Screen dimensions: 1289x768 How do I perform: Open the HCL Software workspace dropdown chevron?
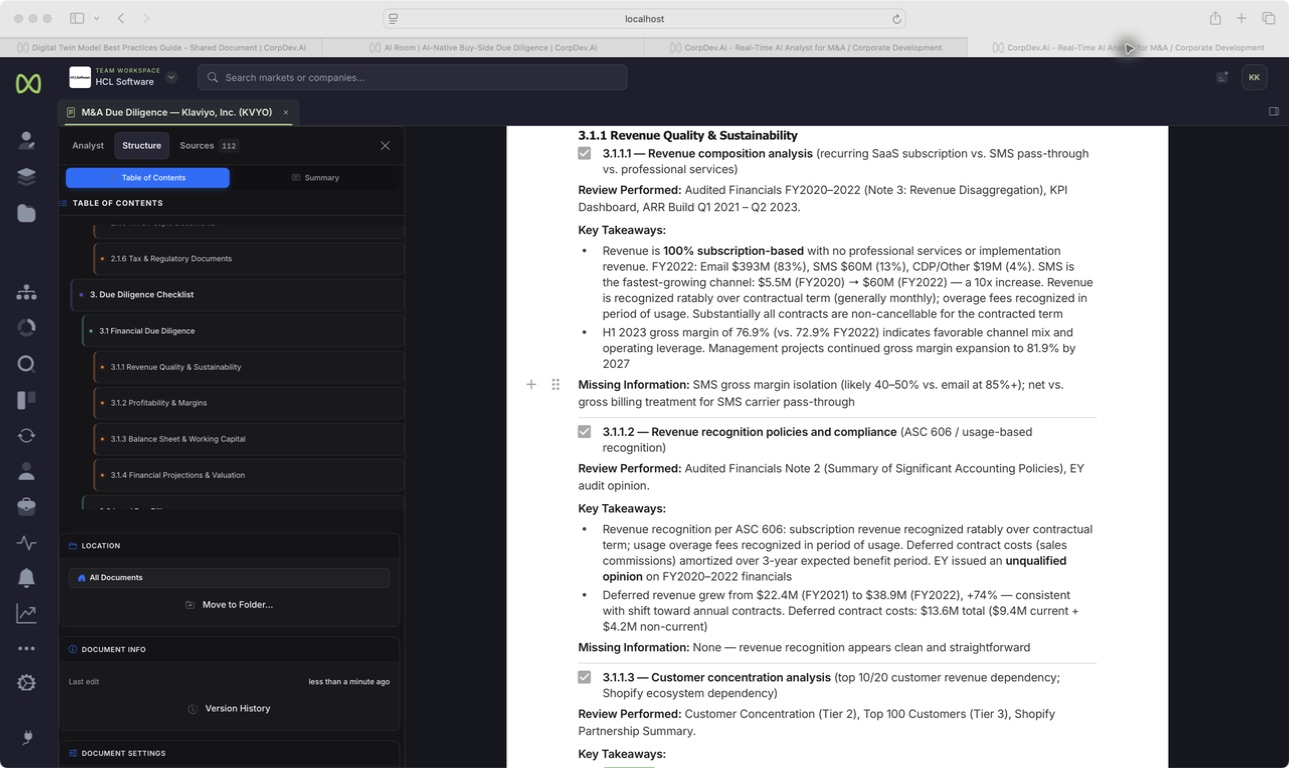[171, 77]
